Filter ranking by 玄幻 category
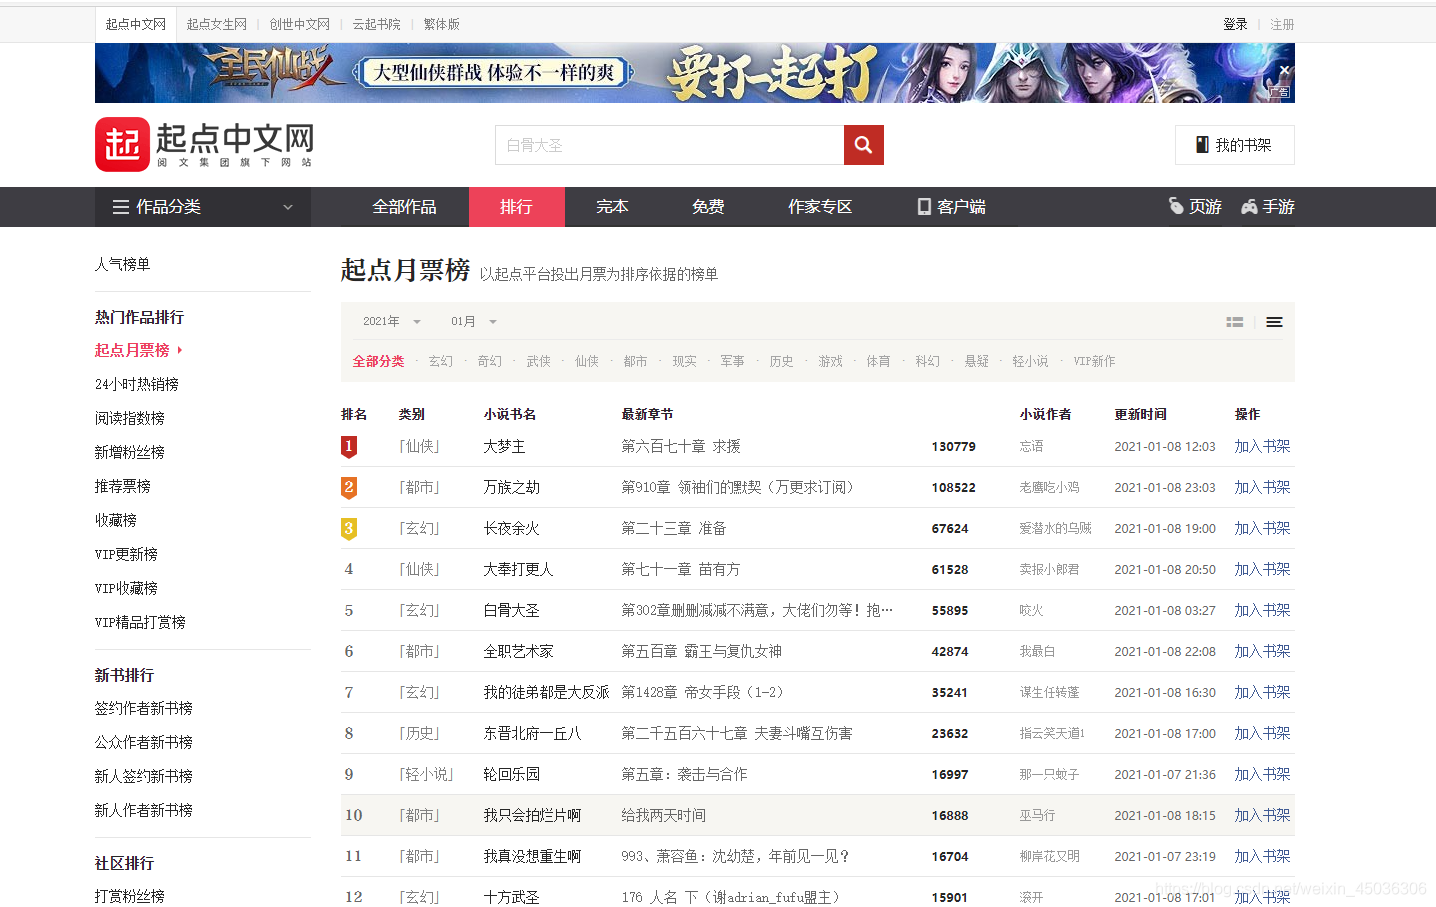 coord(441,361)
